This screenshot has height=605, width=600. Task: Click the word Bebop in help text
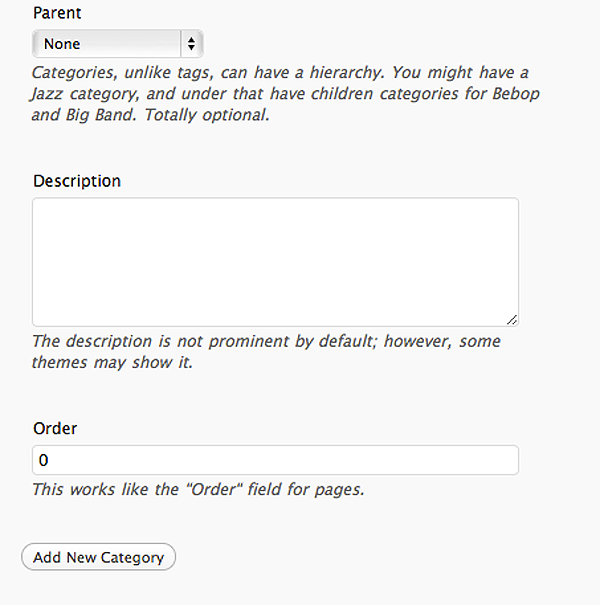(516, 94)
